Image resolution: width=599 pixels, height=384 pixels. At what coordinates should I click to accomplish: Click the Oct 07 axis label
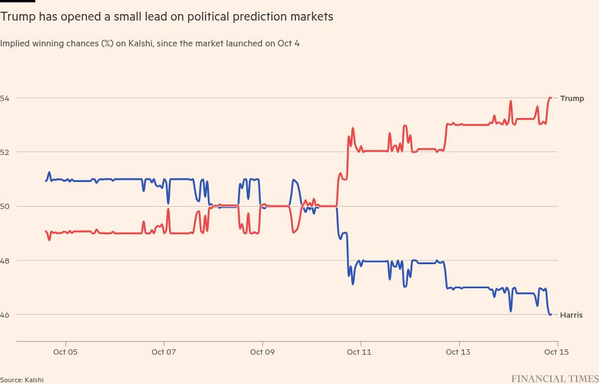pos(164,352)
